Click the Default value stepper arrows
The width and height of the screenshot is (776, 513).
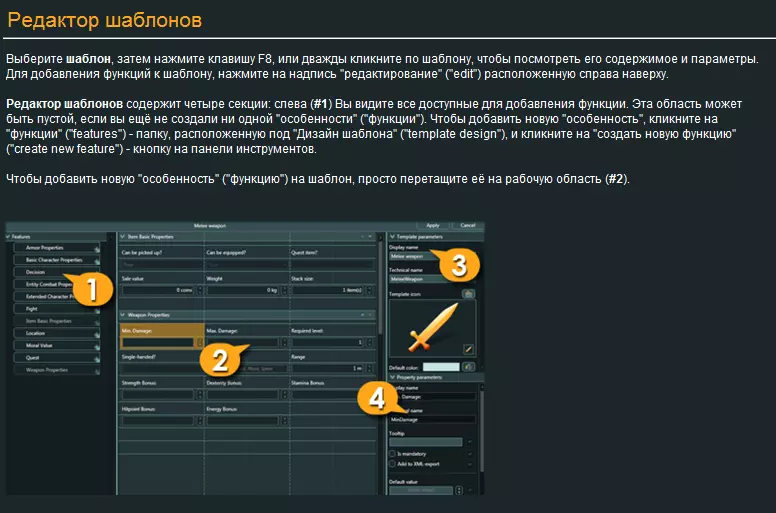tap(459, 490)
